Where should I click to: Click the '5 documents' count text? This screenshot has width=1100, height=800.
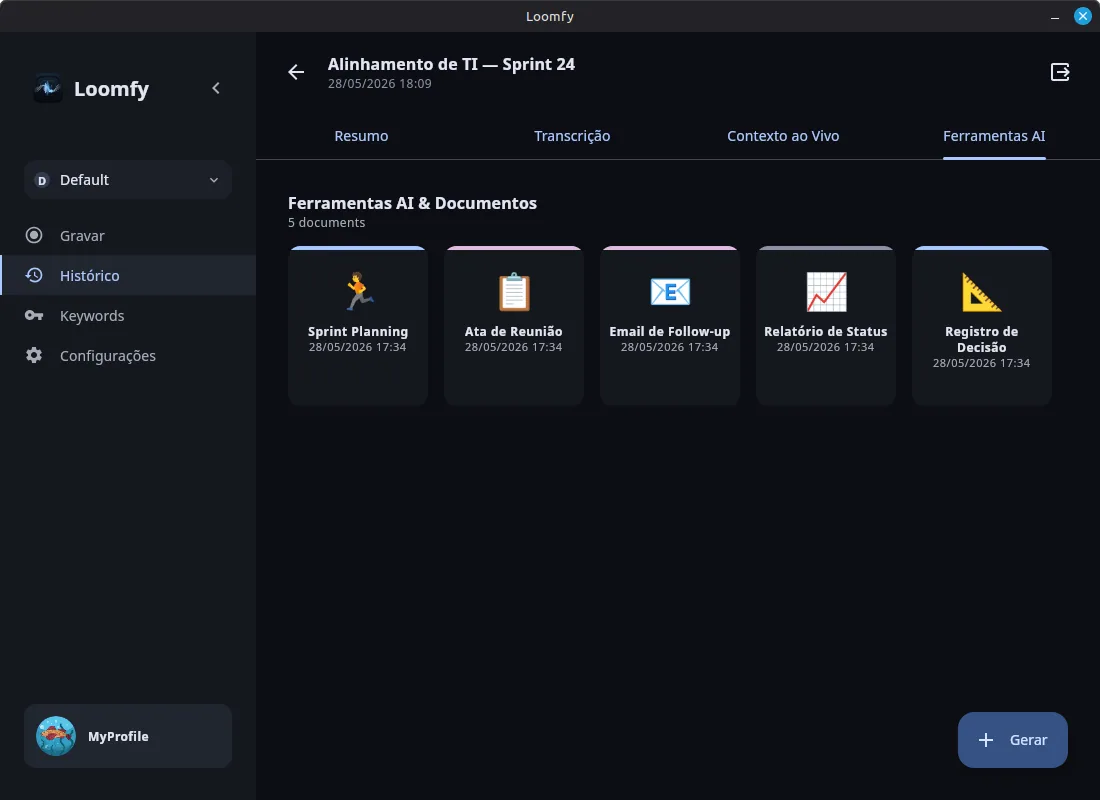[x=326, y=222]
